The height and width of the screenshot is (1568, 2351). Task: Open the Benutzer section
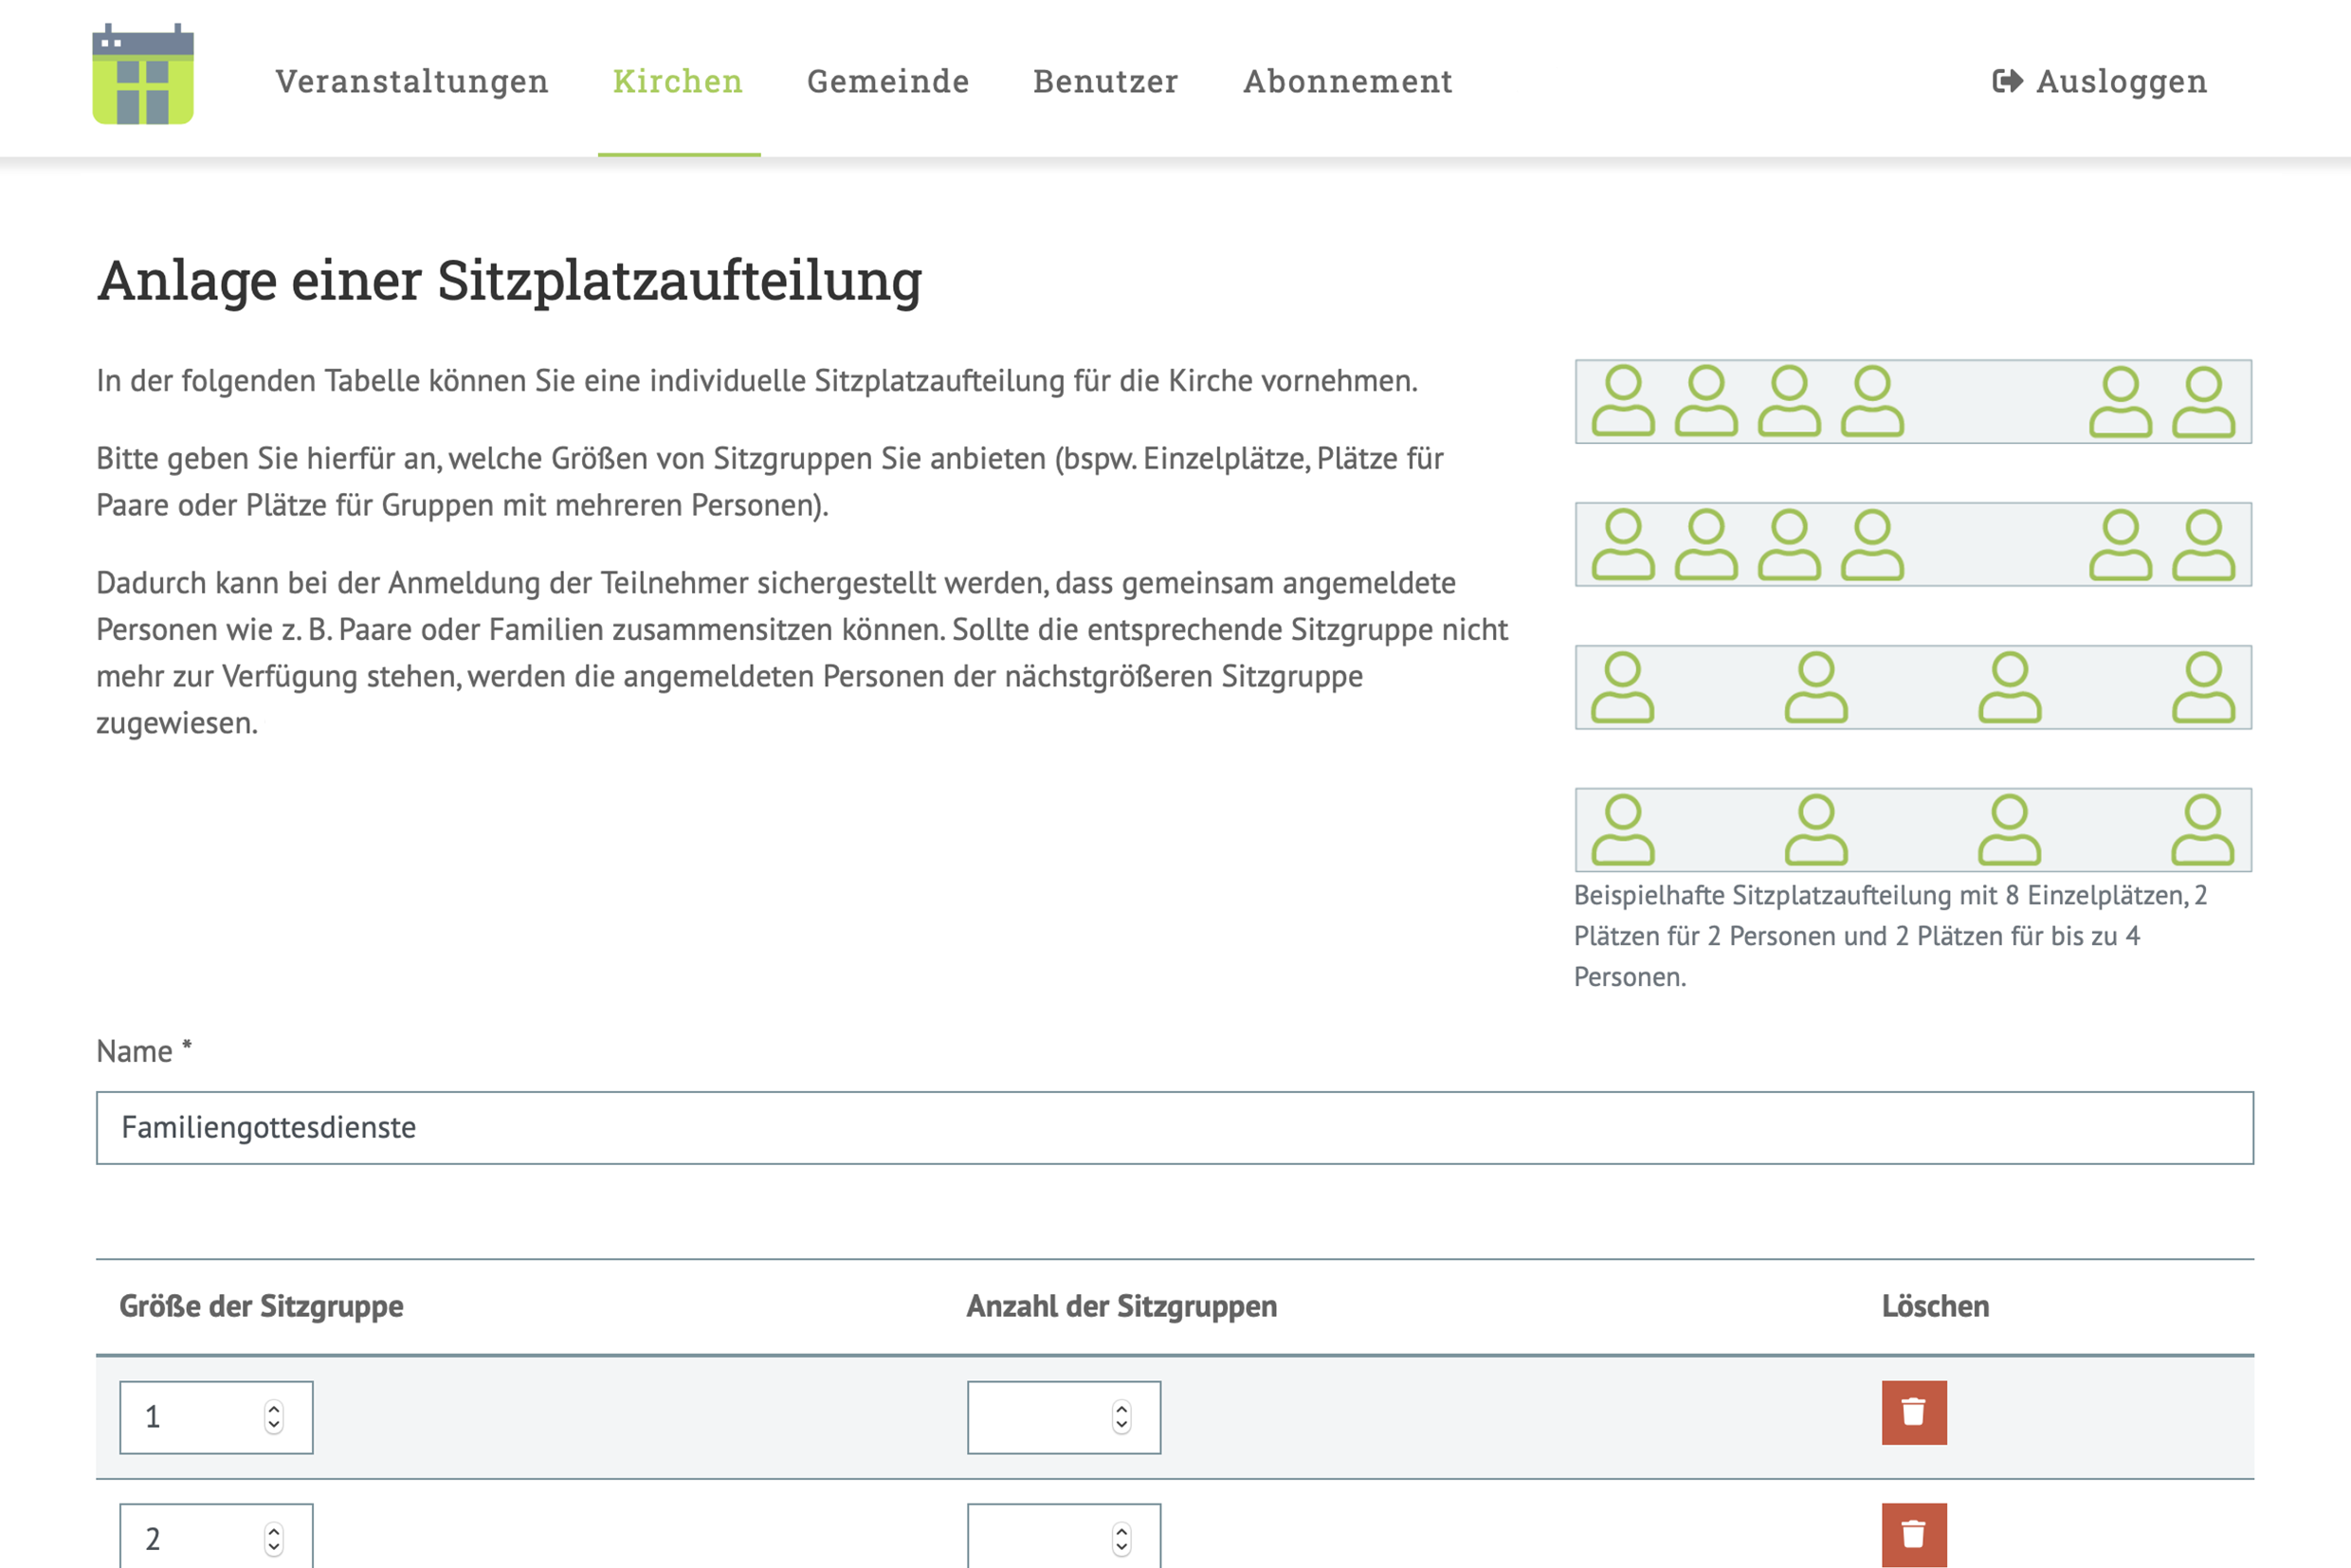[x=1105, y=81]
